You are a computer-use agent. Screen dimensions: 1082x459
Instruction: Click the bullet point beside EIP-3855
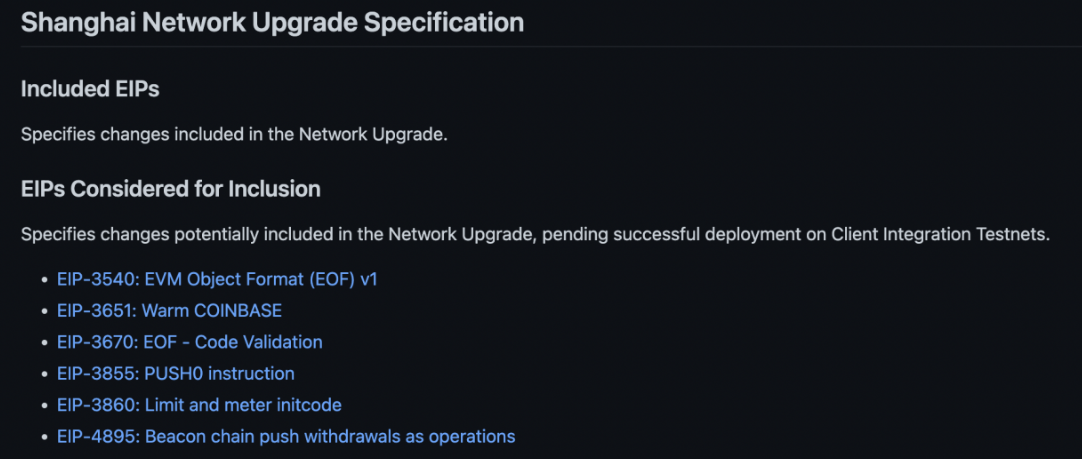pyautogui.click(x=44, y=374)
